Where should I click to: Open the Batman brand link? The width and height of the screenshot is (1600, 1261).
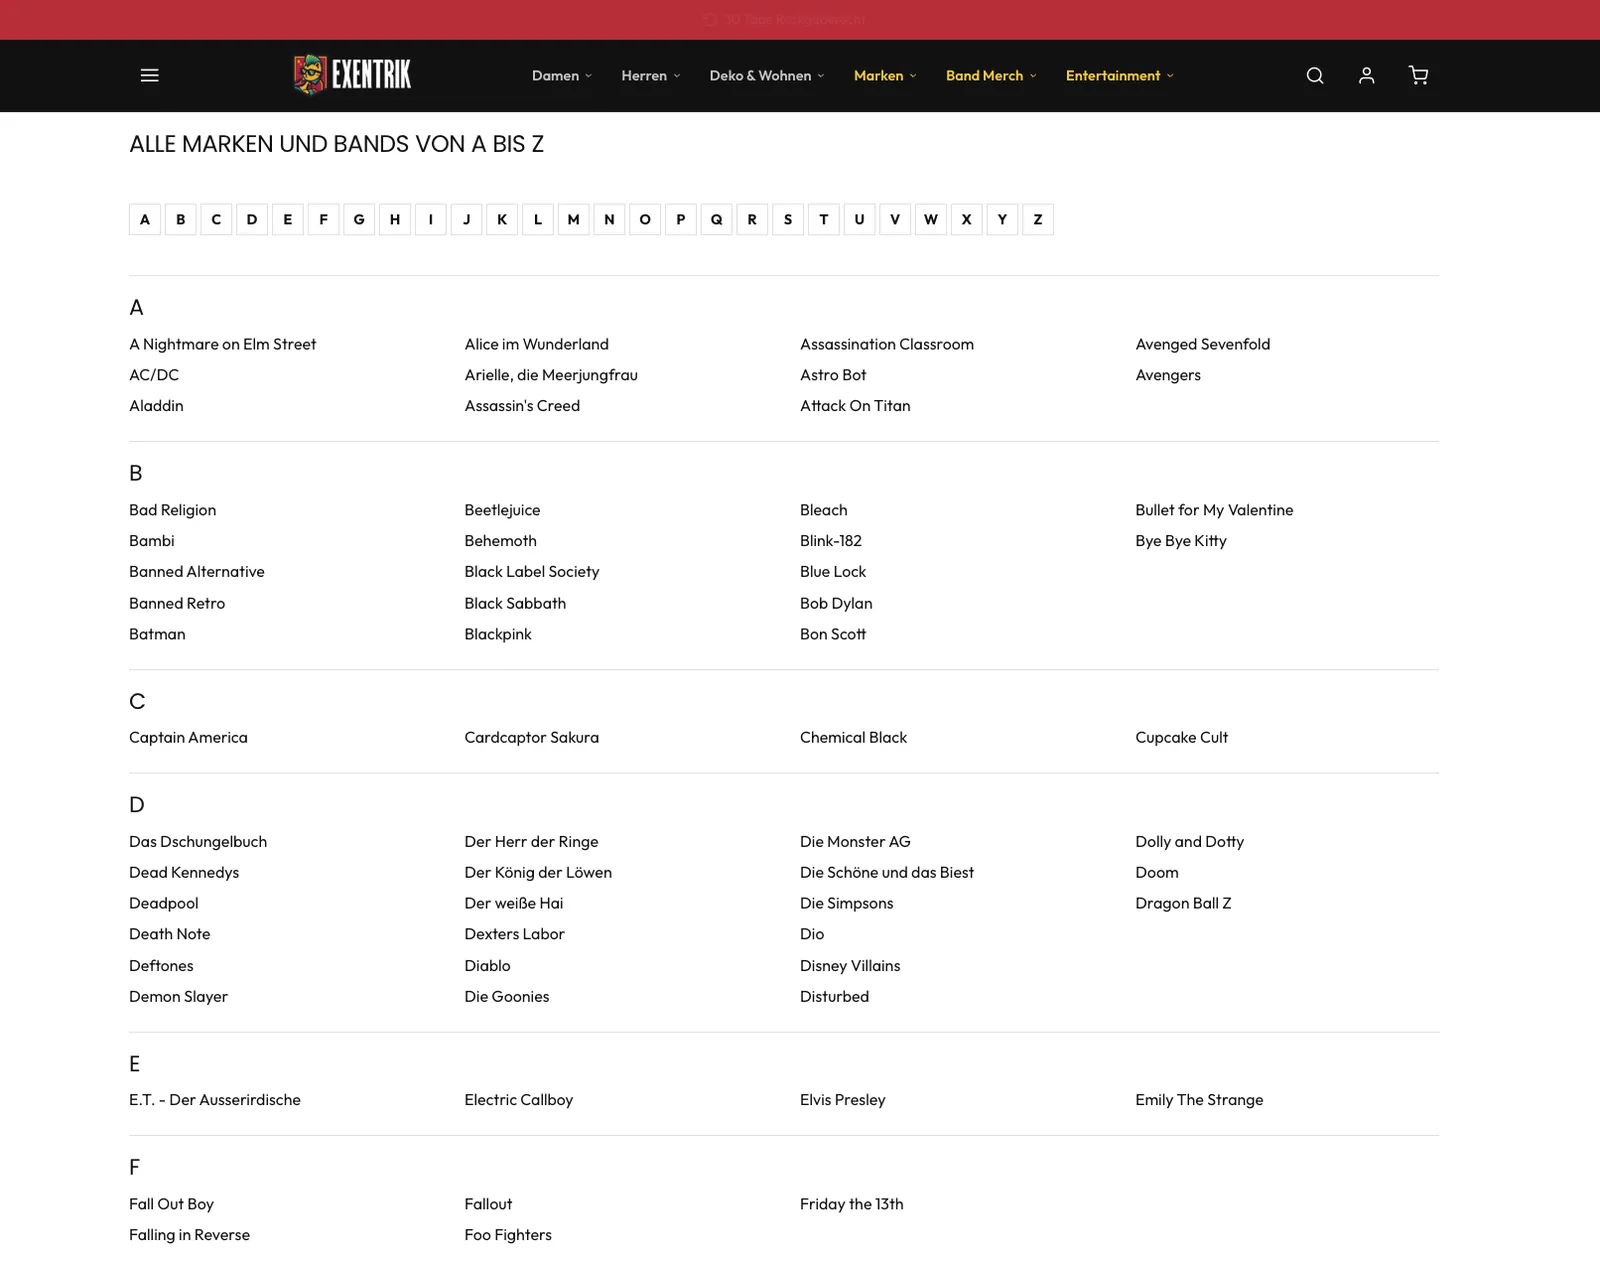157,634
